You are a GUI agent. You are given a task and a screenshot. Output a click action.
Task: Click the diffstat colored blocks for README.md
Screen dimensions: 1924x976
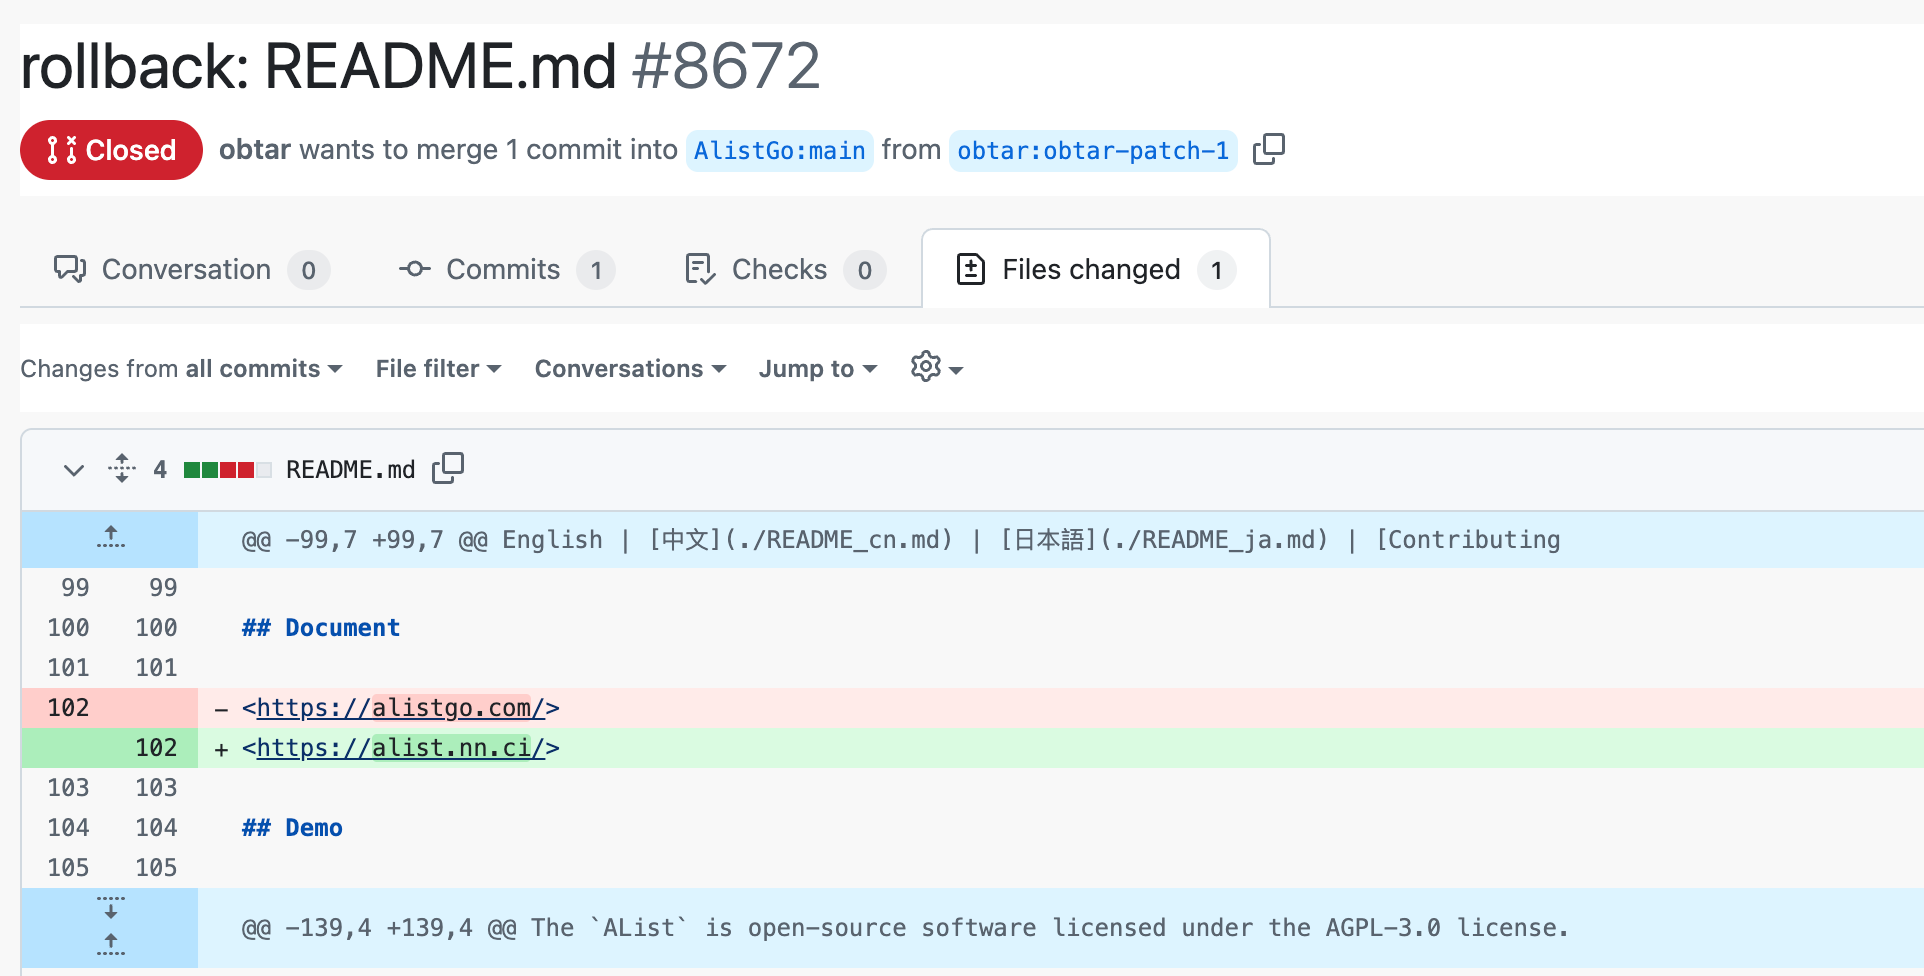click(x=227, y=470)
